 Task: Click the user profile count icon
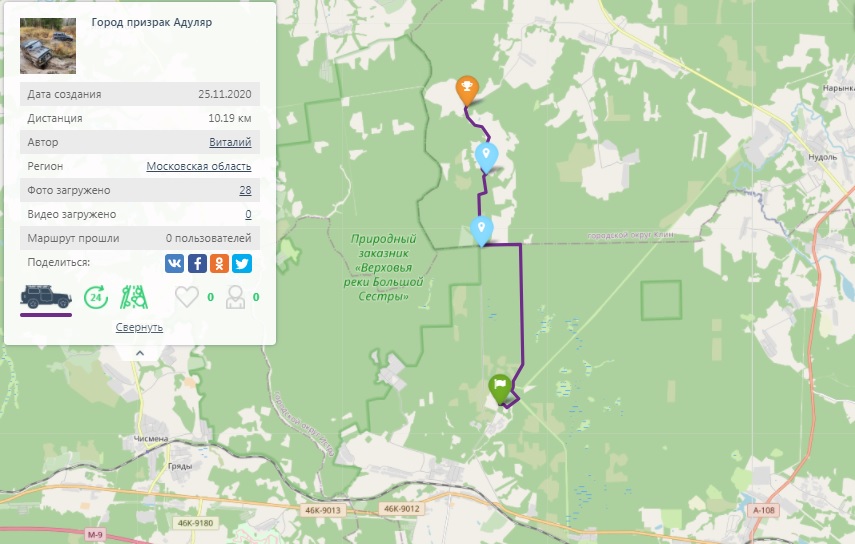236,297
